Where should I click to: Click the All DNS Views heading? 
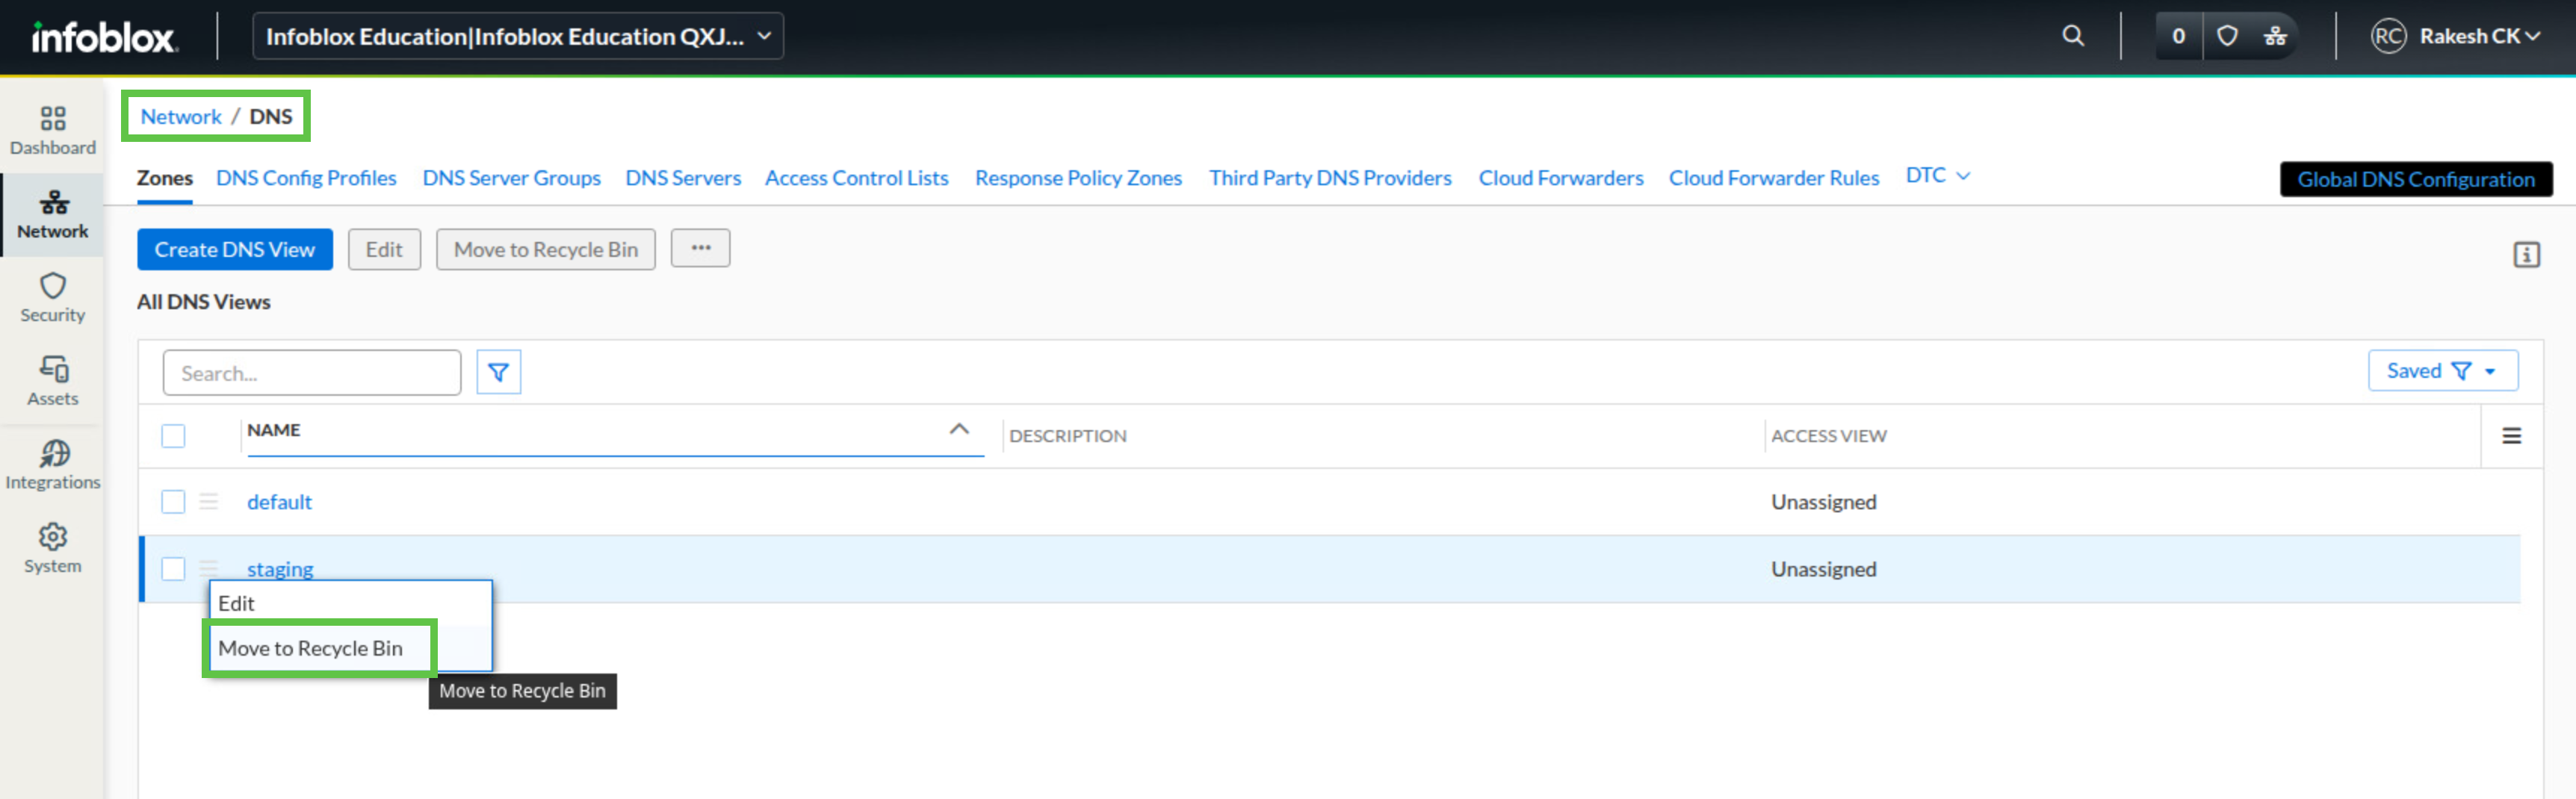tap(204, 302)
